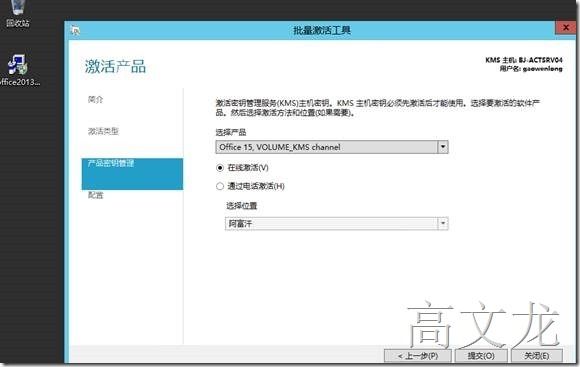Click the Office 15, VOLUME_KMS channel combo box

point(332,147)
